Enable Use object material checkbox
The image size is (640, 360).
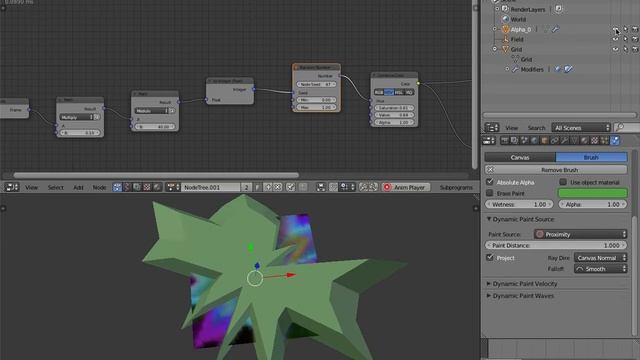(563, 182)
